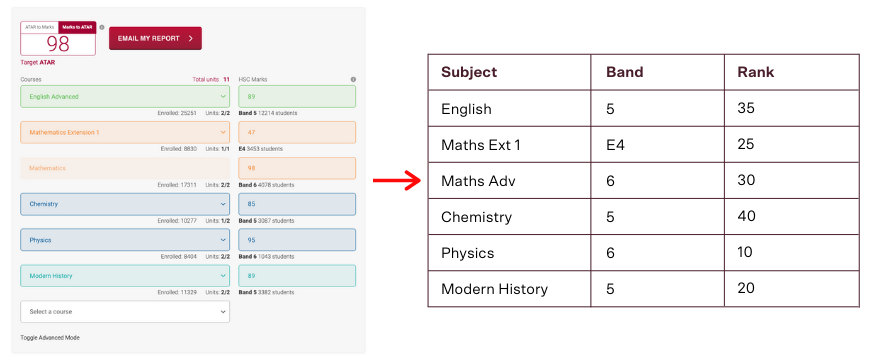Screen dimensions: 870x360
Task: Click English Advanced HSC mark field 89
Action: (297, 97)
